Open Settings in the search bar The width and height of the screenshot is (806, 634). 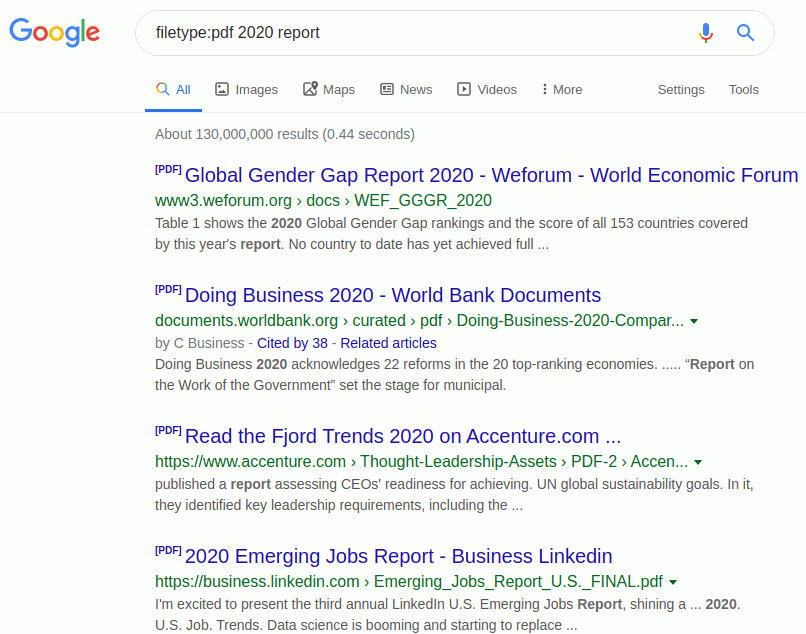coord(681,90)
